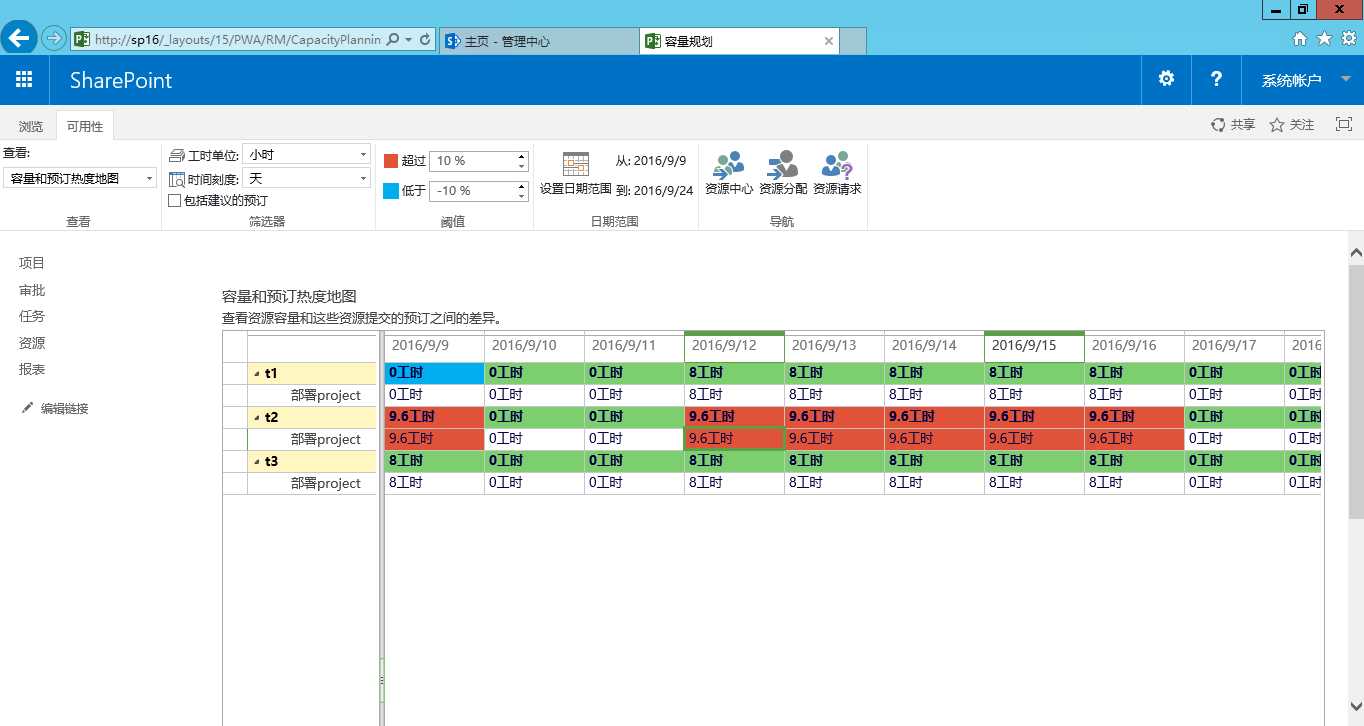Viewport: 1364px width, 726px height.
Task: Select the 2016/9/15 column header
Action: 1034,345
